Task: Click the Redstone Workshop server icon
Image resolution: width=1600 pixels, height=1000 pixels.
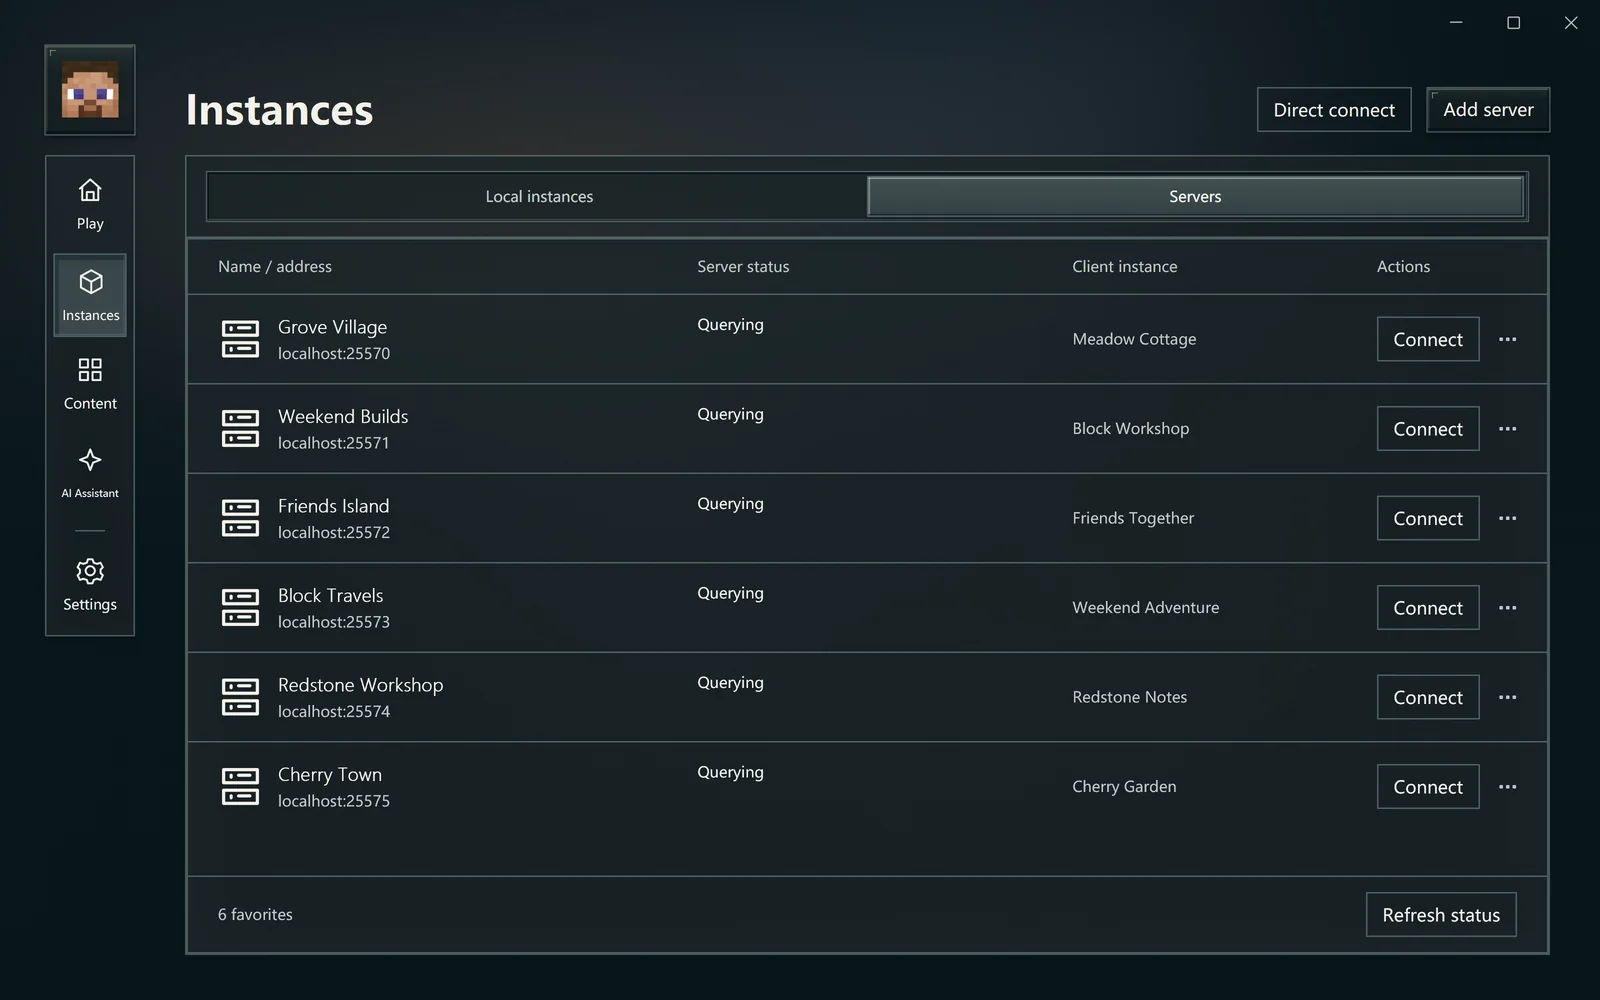Action: coord(240,697)
